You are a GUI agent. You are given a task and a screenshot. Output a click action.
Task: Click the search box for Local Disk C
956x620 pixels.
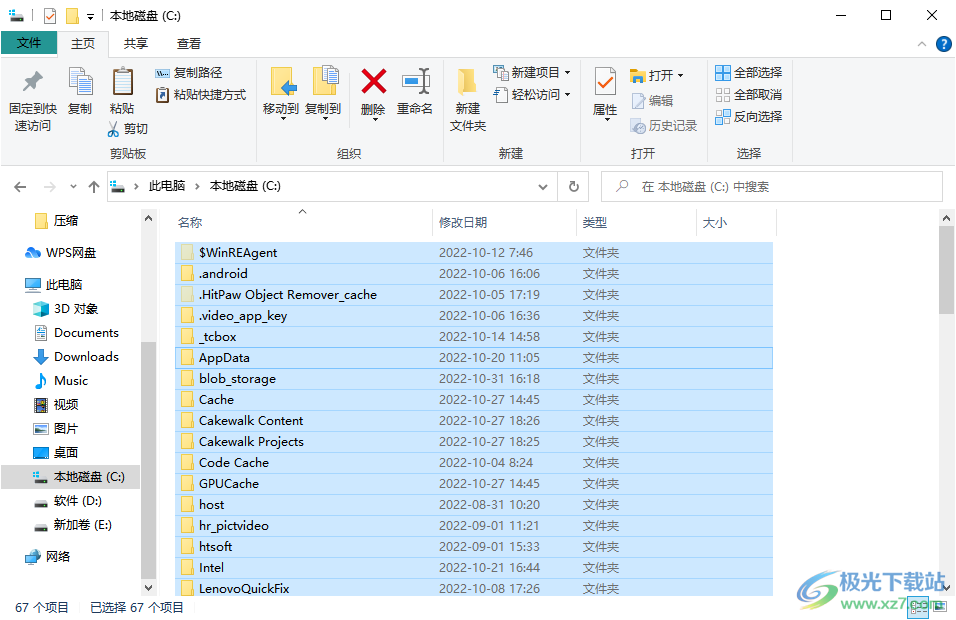(772, 187)
